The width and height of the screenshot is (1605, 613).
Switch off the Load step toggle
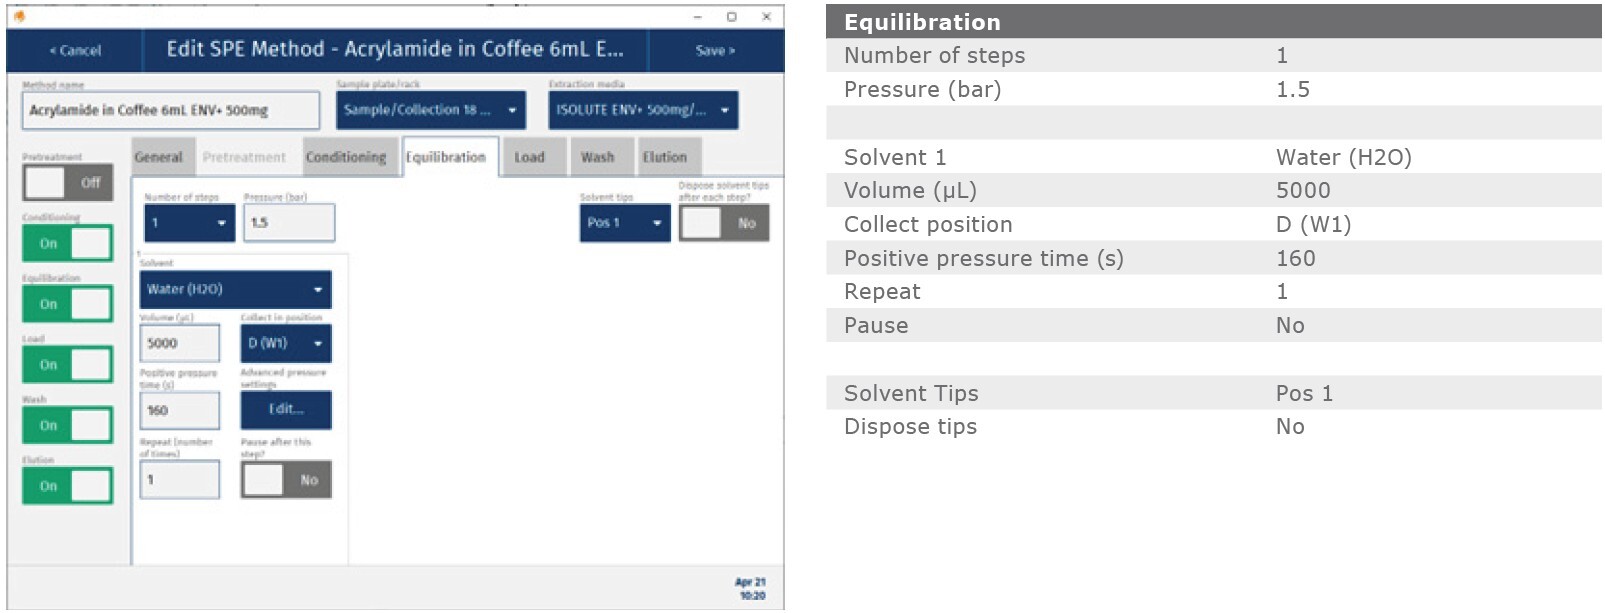67,365
